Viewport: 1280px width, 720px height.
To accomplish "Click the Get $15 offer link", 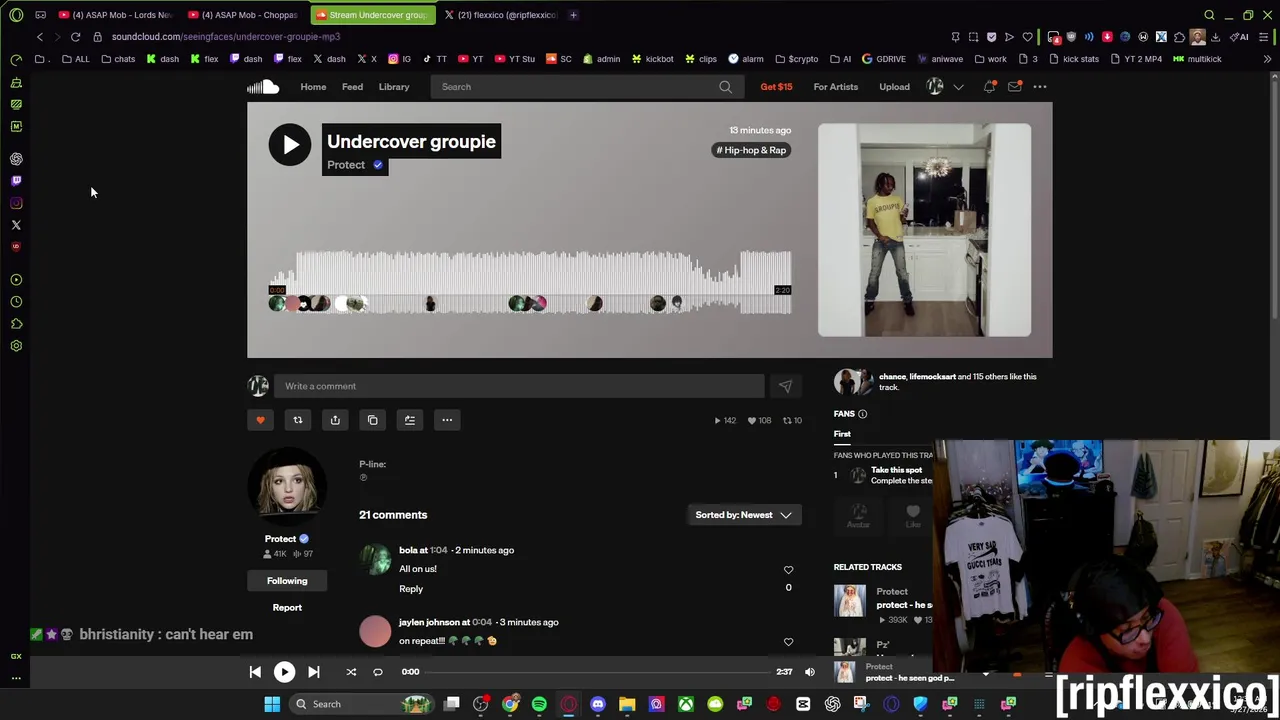I will 776,87.
